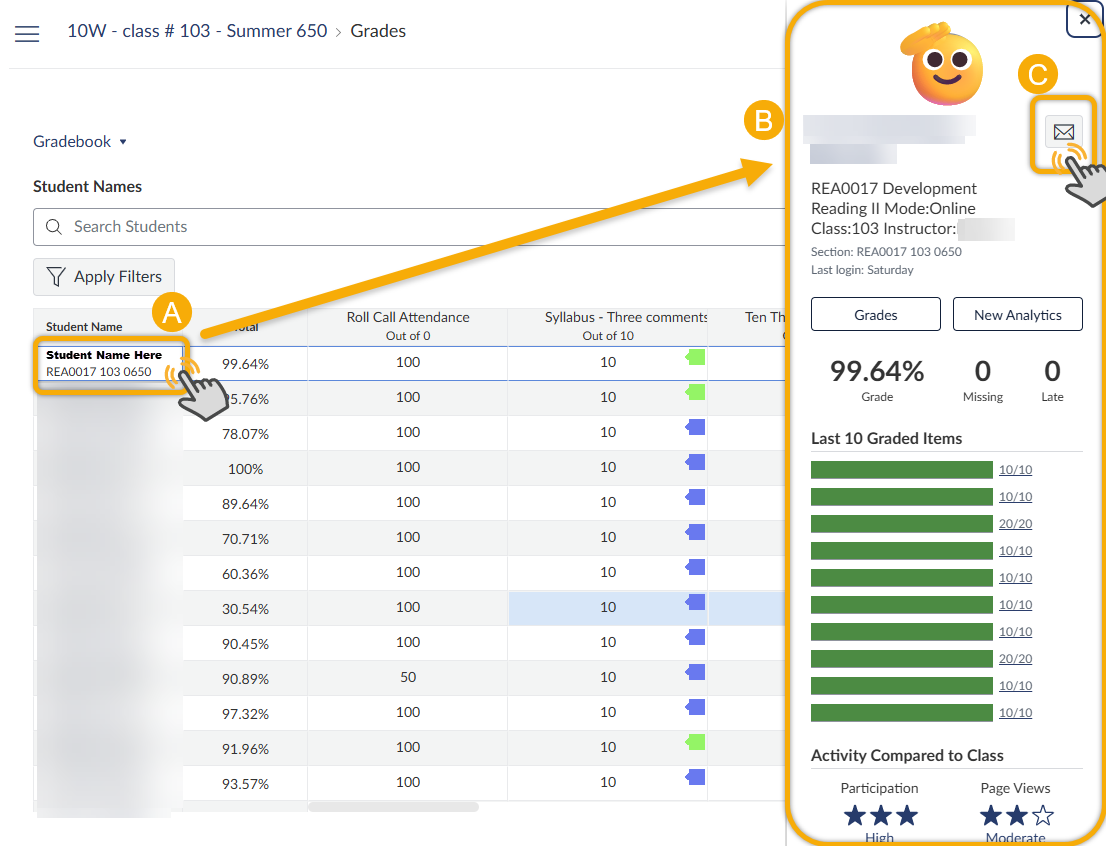Click the Late count value
The width and height of the screenshot is (1106, 846).
[x=1052, y=371]
